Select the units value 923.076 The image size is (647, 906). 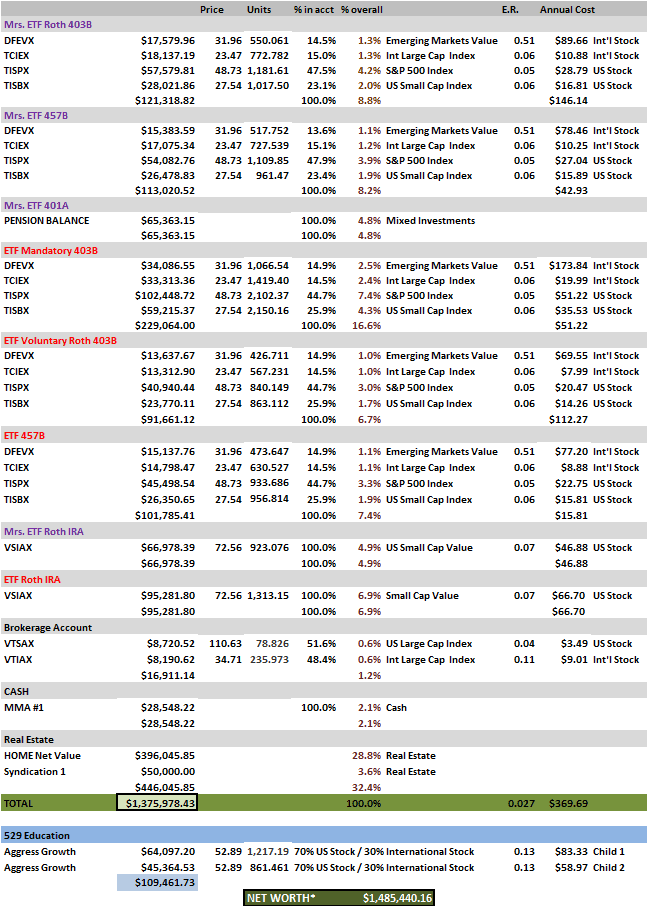pyautogui.click(x=269, y=547)
